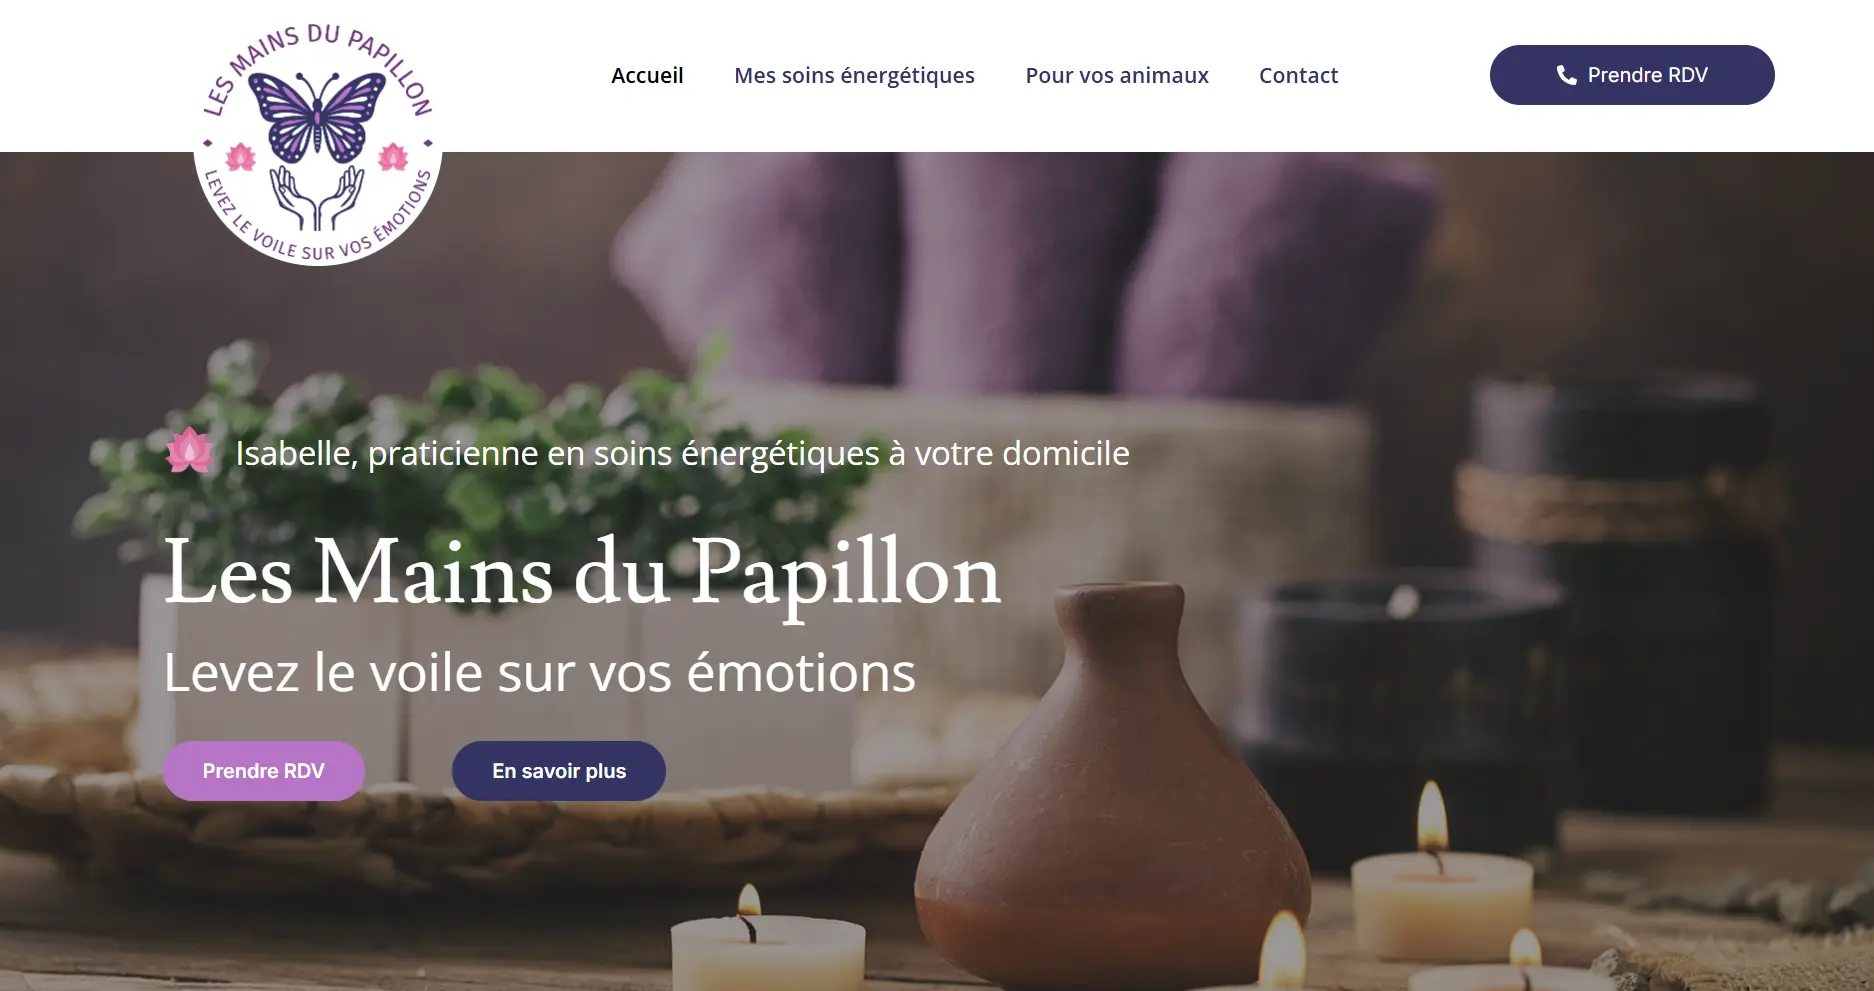
Task: Click the left pink lotus in logo
Action: point(241,156)
